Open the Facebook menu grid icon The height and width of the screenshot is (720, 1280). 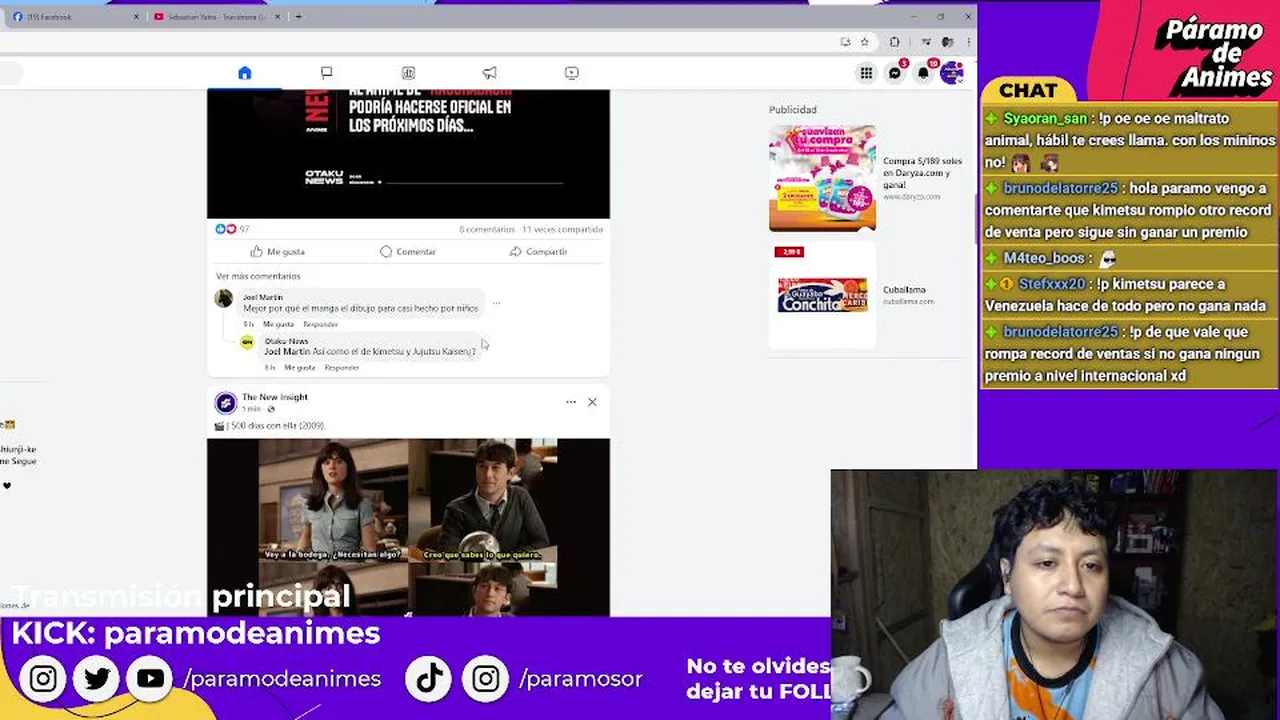tap(866, 73)
